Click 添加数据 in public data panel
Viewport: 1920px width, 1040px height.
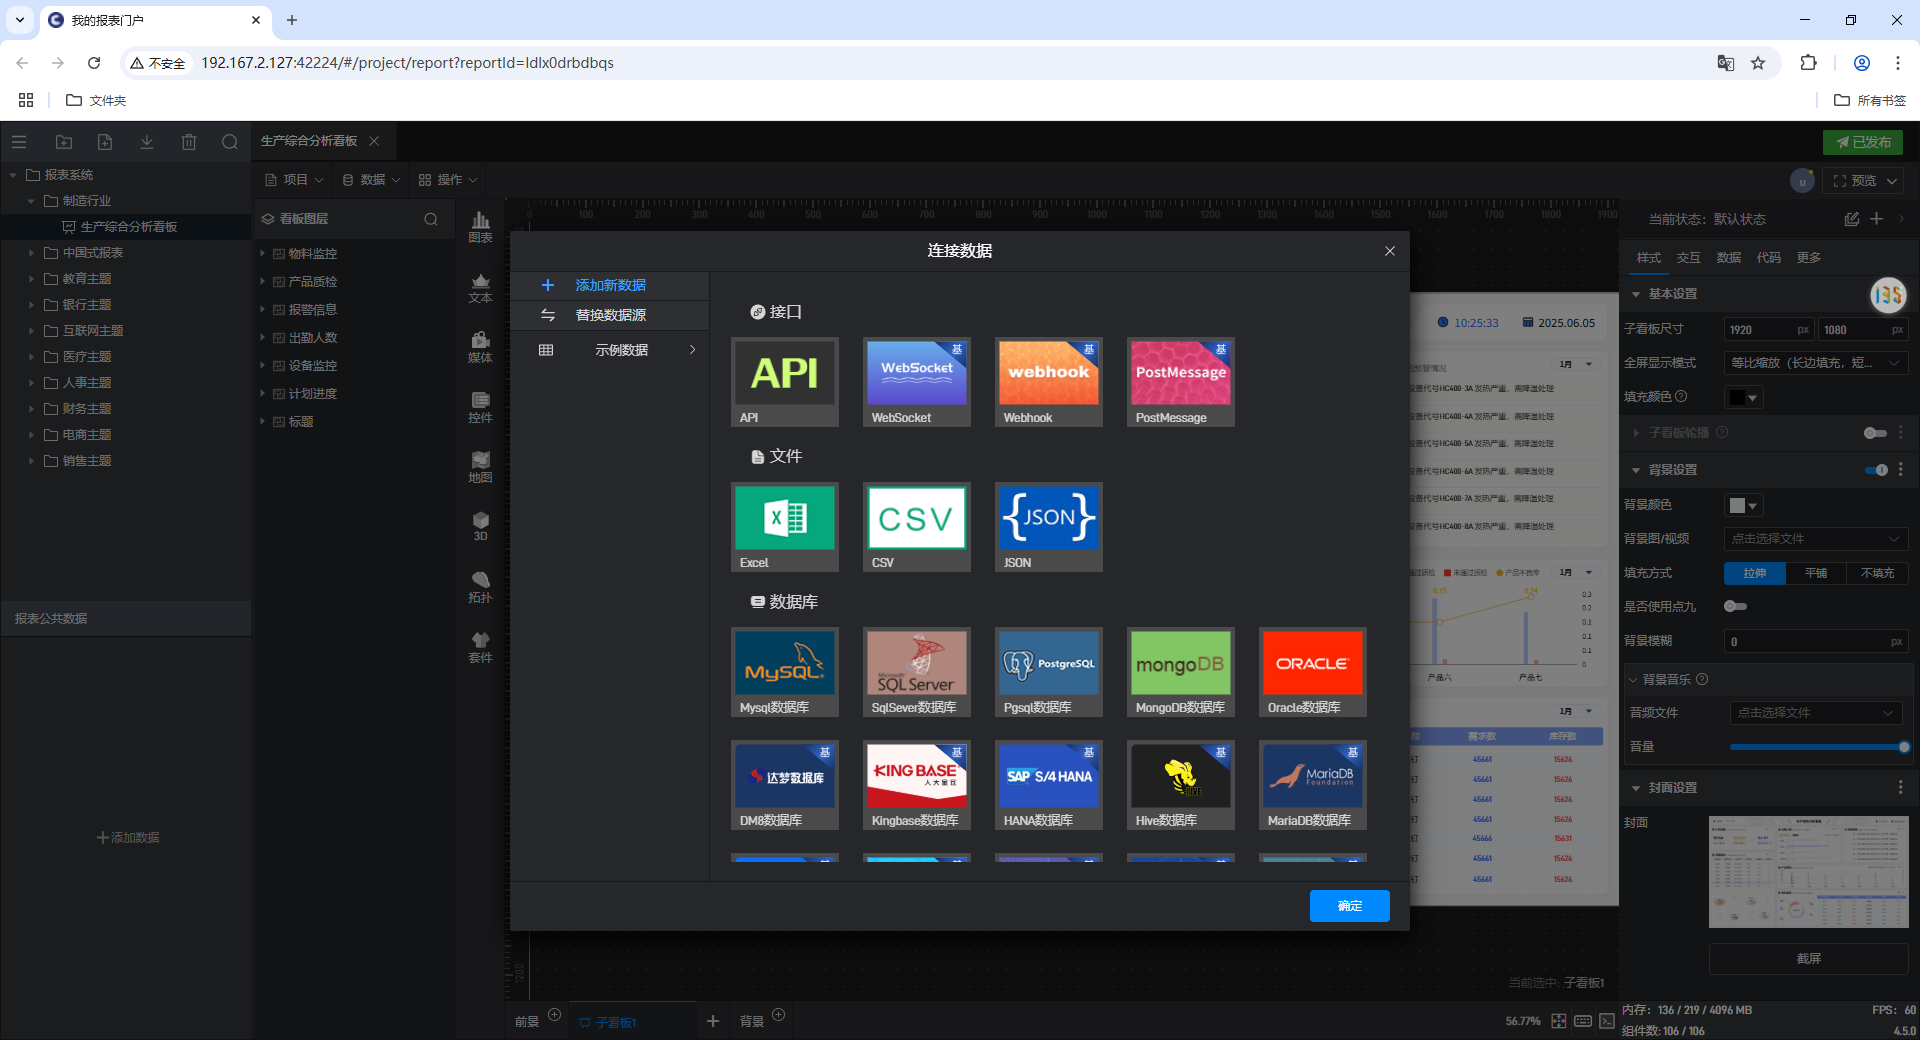click(x=128, y=838)
